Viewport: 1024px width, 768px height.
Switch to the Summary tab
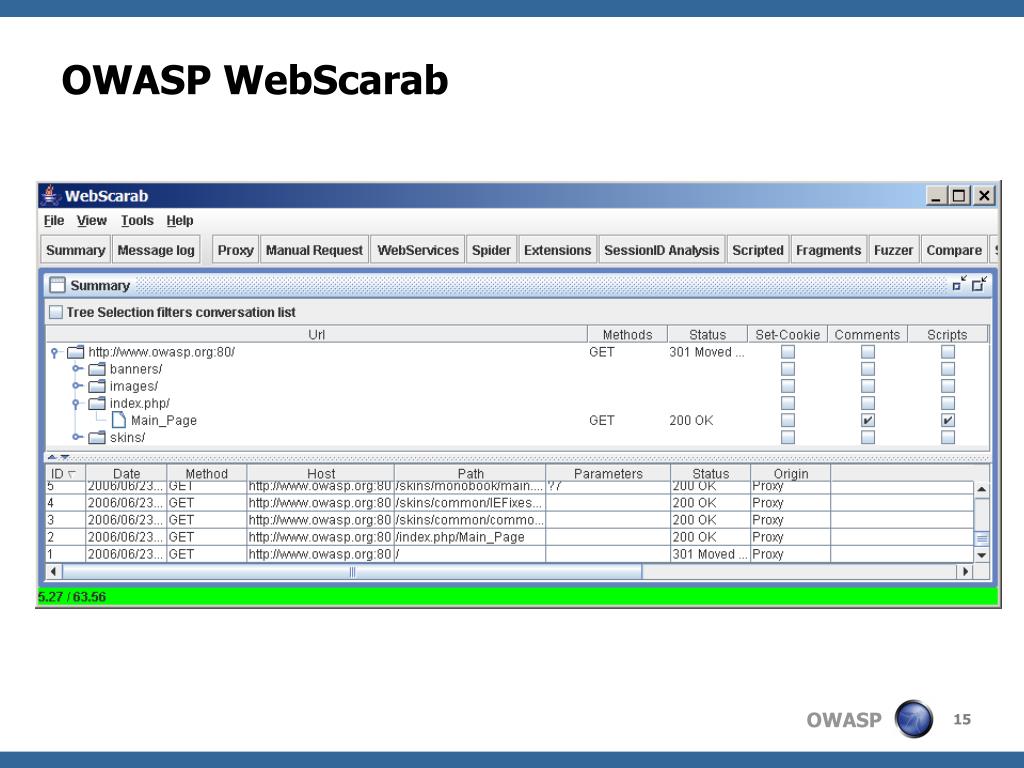click(75, 250)
